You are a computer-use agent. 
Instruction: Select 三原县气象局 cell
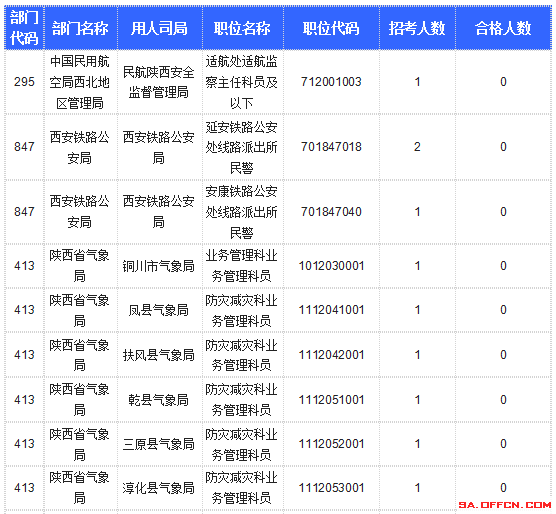coord(159,444)
